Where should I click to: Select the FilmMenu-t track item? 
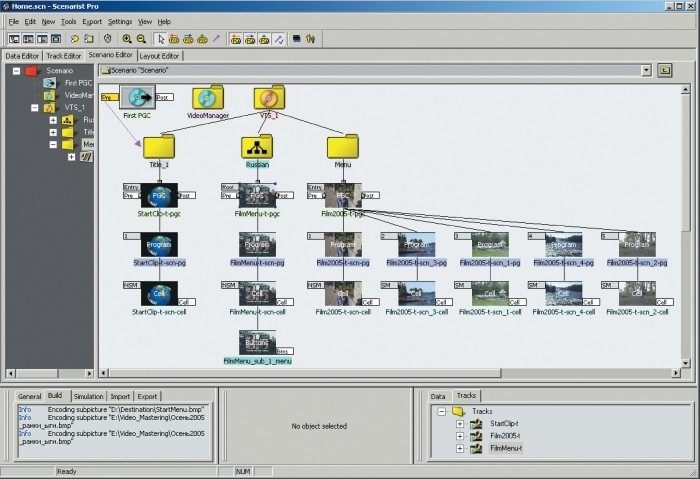[506, 449]
